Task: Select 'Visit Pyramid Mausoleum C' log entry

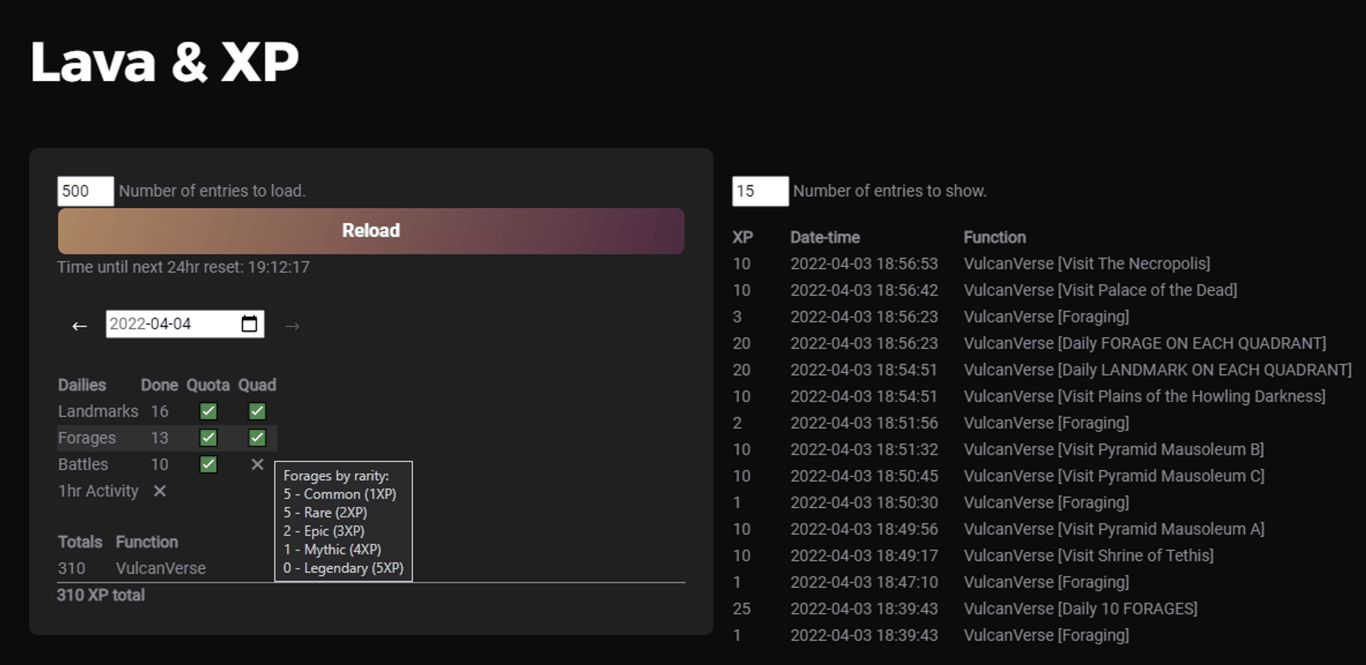Action: (x=1114, y=476)
